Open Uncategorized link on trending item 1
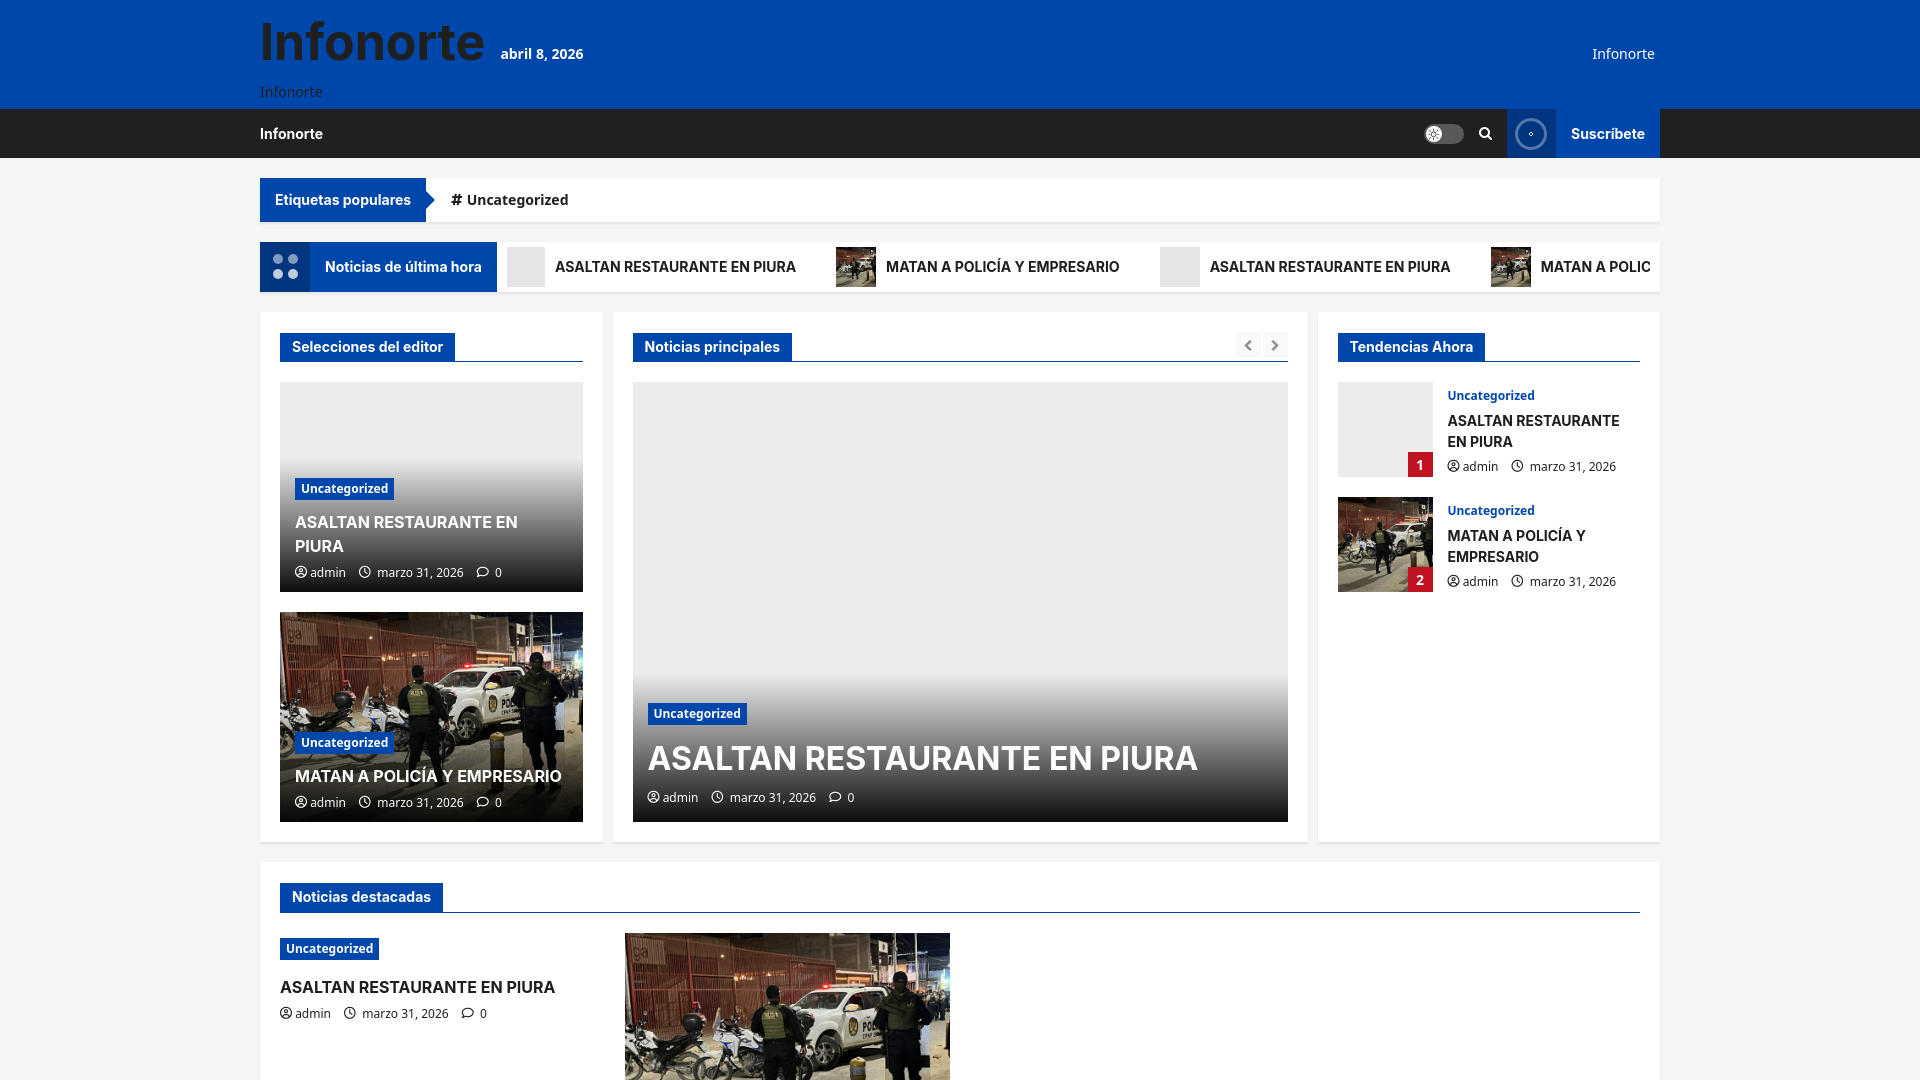Screen dimensions: 1920x1080 point(1490,396)
